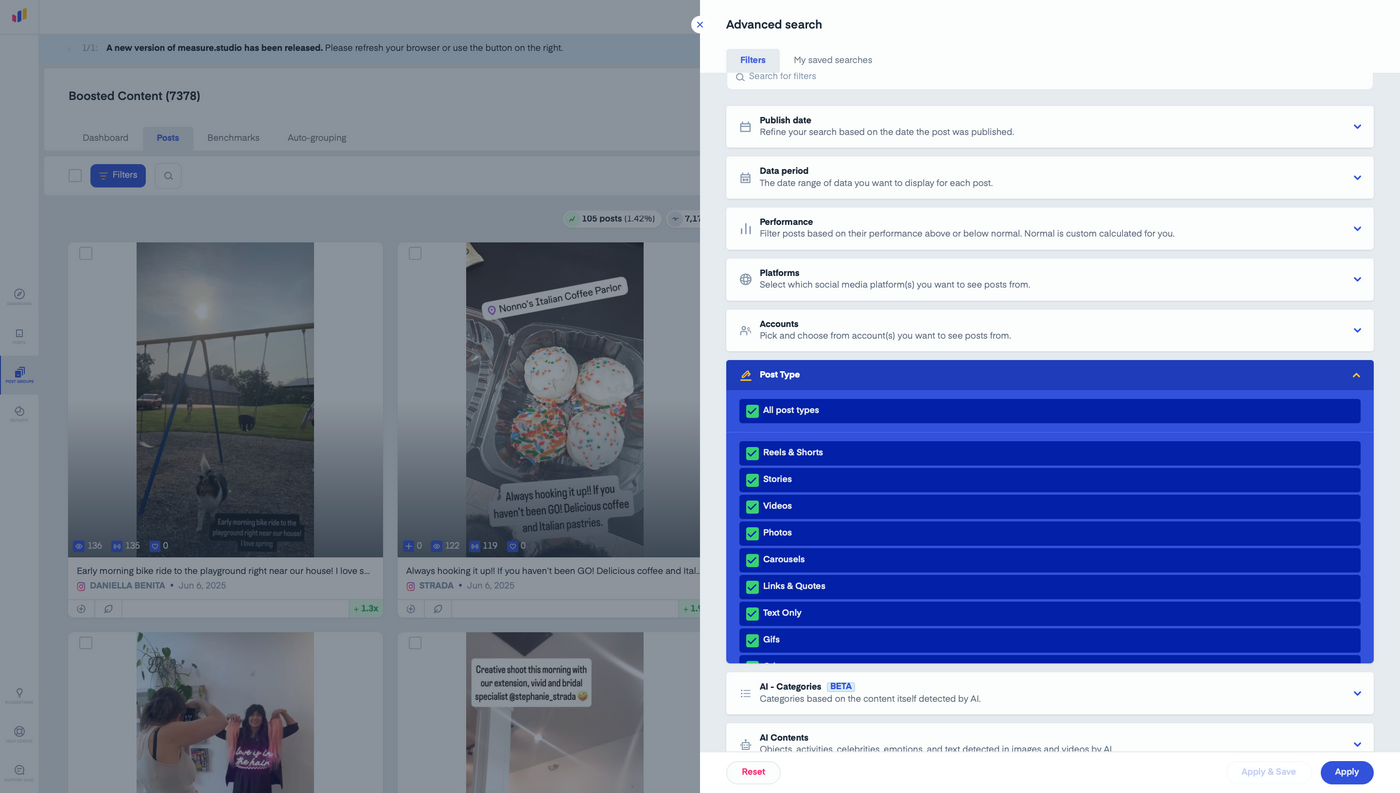Click the magnifier icon next to Filters button
The width and height of the screenshot is (1400, 793).
[168, 176]
